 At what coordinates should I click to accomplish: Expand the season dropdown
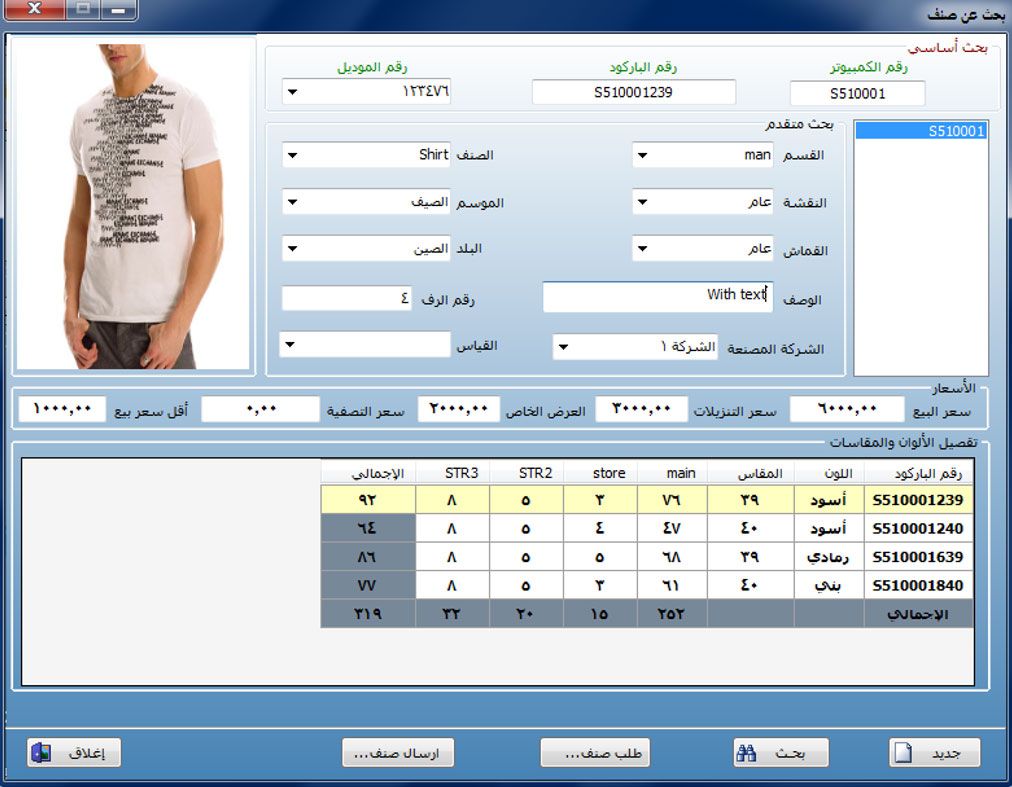click(x=291, y=203)
